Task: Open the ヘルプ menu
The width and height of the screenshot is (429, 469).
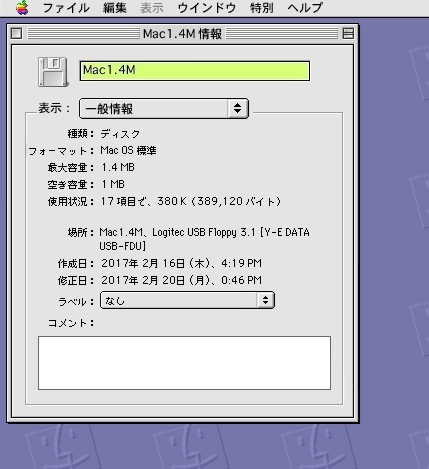Action: (x=305, y=8)
